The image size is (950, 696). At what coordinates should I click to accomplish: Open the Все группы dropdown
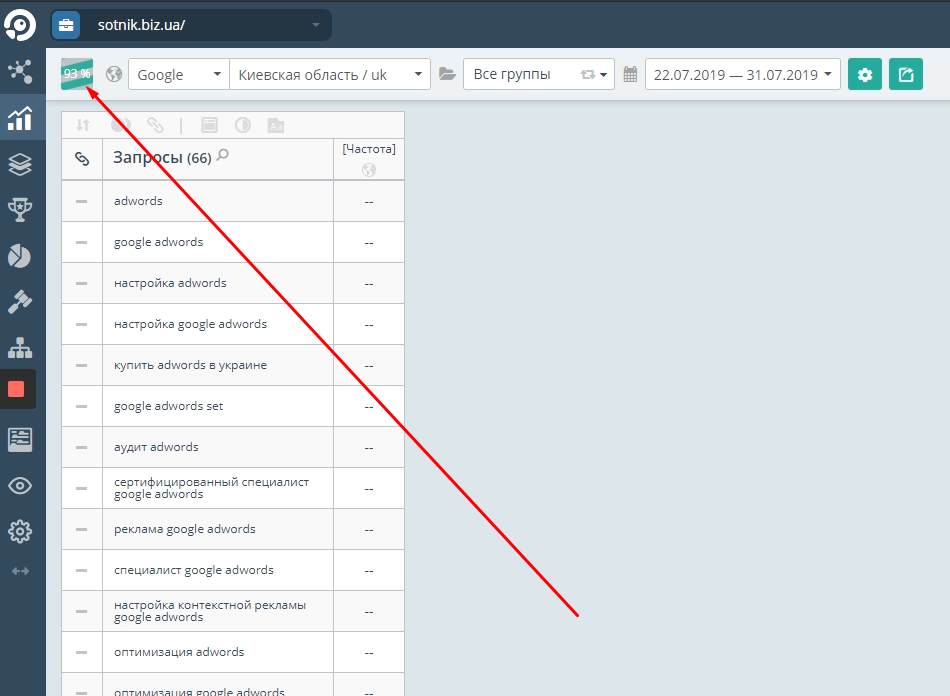(x=539, y=74)
